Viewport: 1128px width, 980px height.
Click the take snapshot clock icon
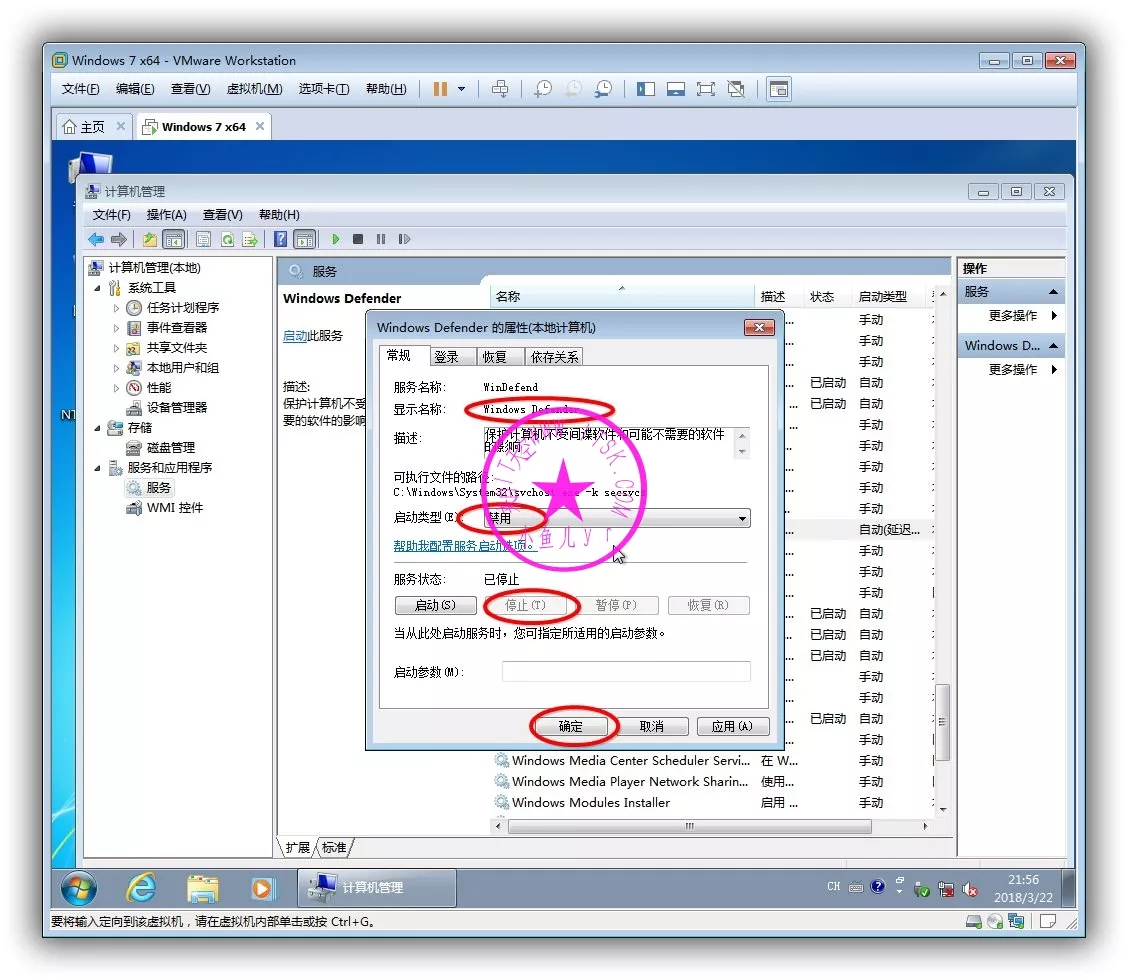[542, 89]
